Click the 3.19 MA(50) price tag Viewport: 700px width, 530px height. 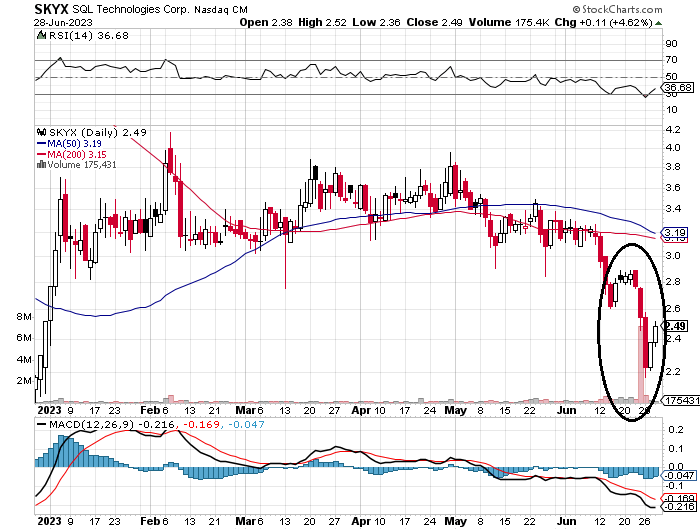point(675,232)
